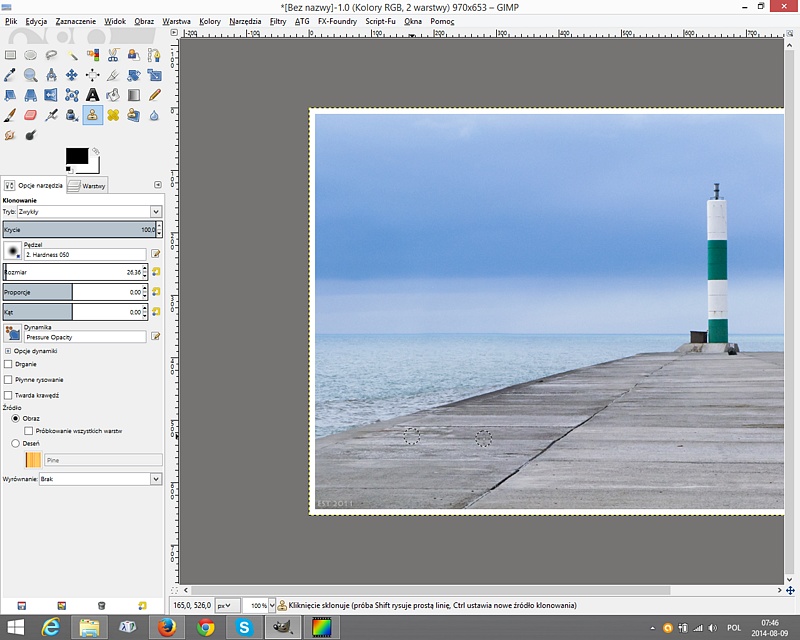Choose the Select by Color tool

click(x=92, y=55)
